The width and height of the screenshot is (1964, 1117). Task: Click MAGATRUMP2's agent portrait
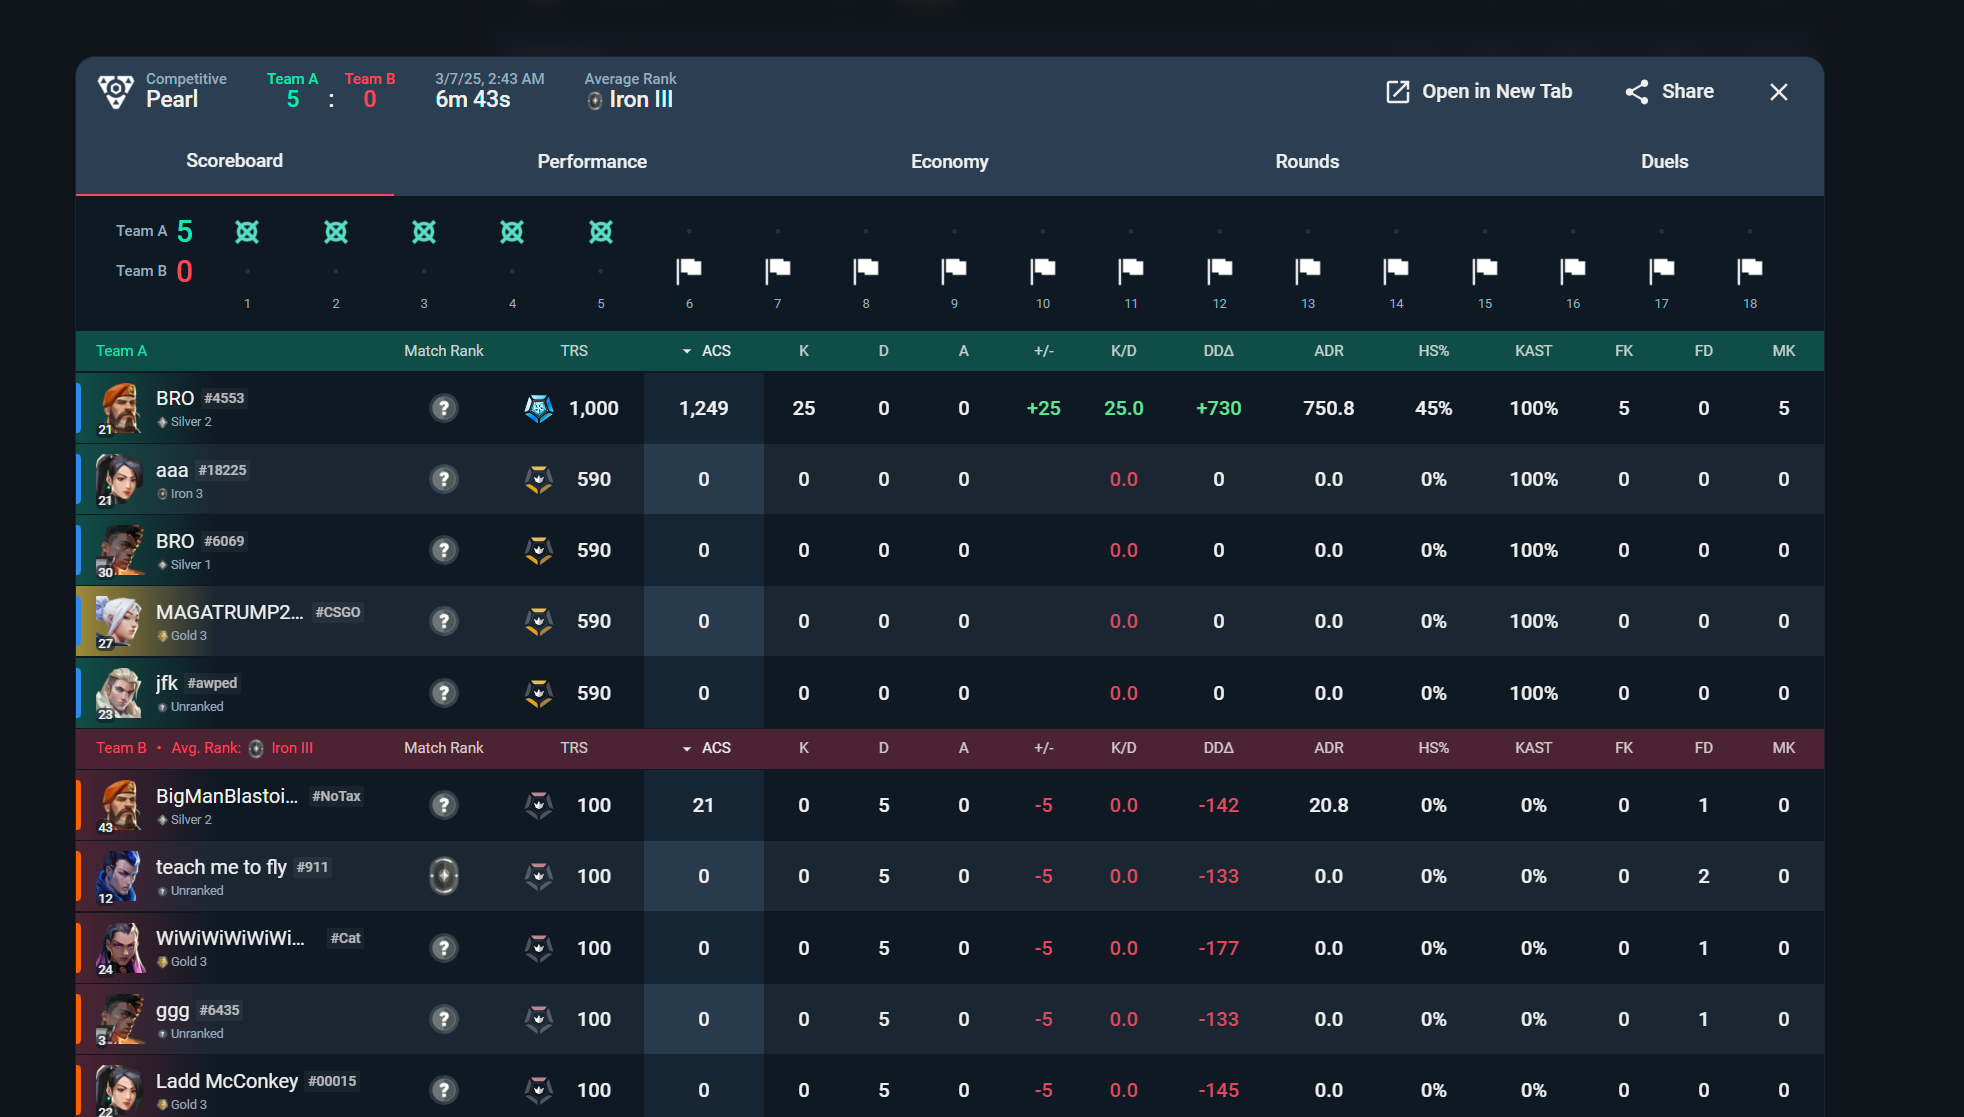[x=119, y=621]
